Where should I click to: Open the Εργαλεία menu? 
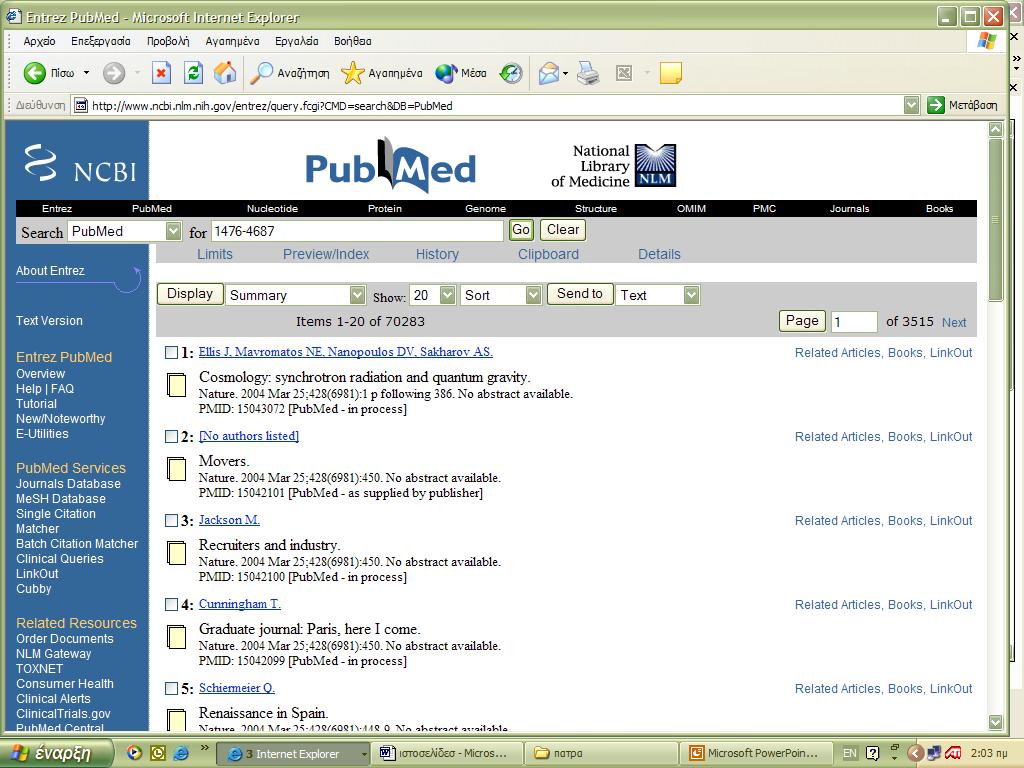point(296,41)
